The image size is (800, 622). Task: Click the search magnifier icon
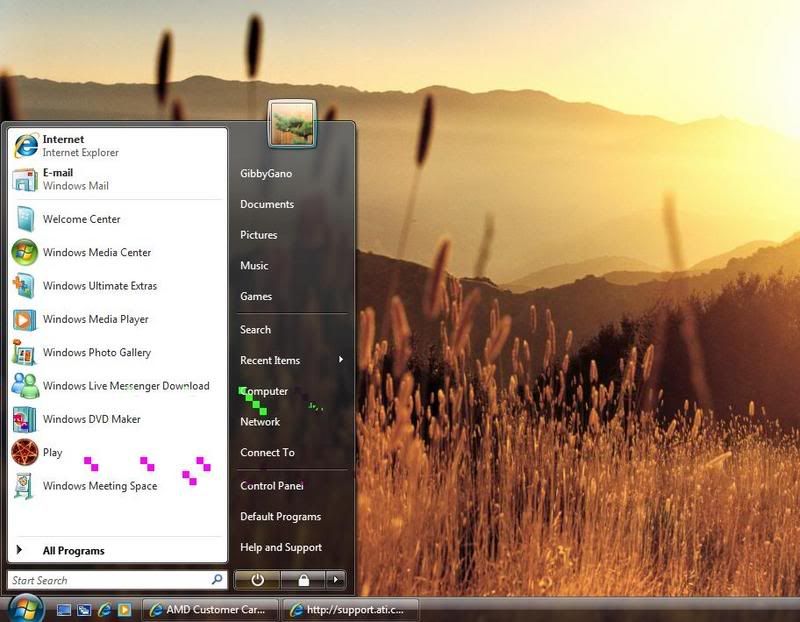(x=217, y=579)
